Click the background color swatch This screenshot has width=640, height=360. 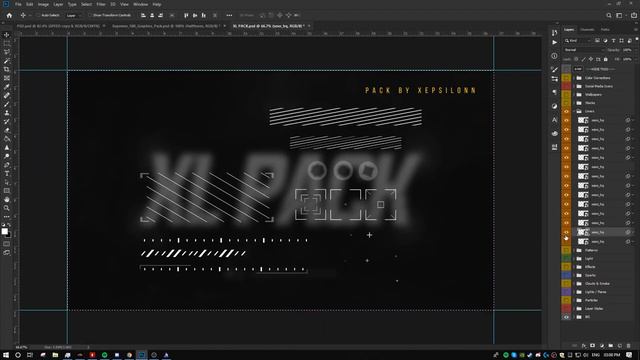coord(9,235)
